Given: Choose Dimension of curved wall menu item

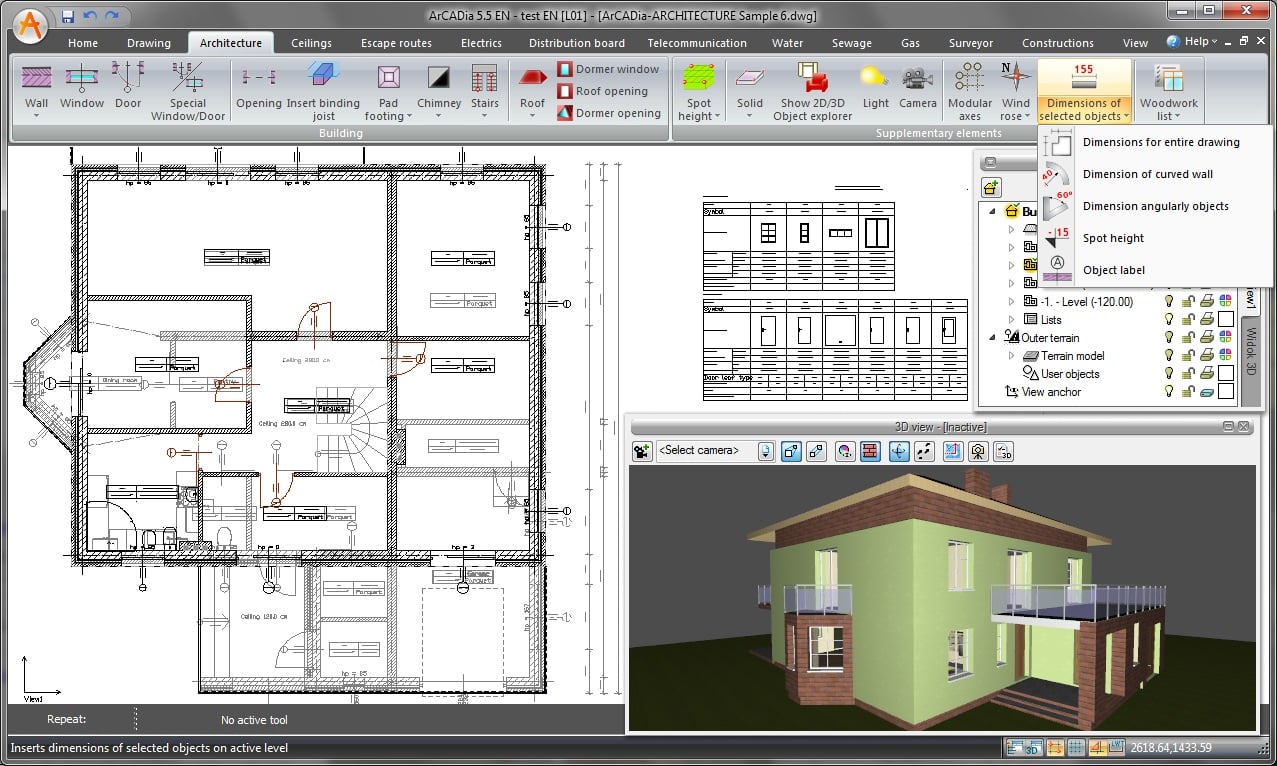Looking at the screenshot, I should pos(1147,174).
